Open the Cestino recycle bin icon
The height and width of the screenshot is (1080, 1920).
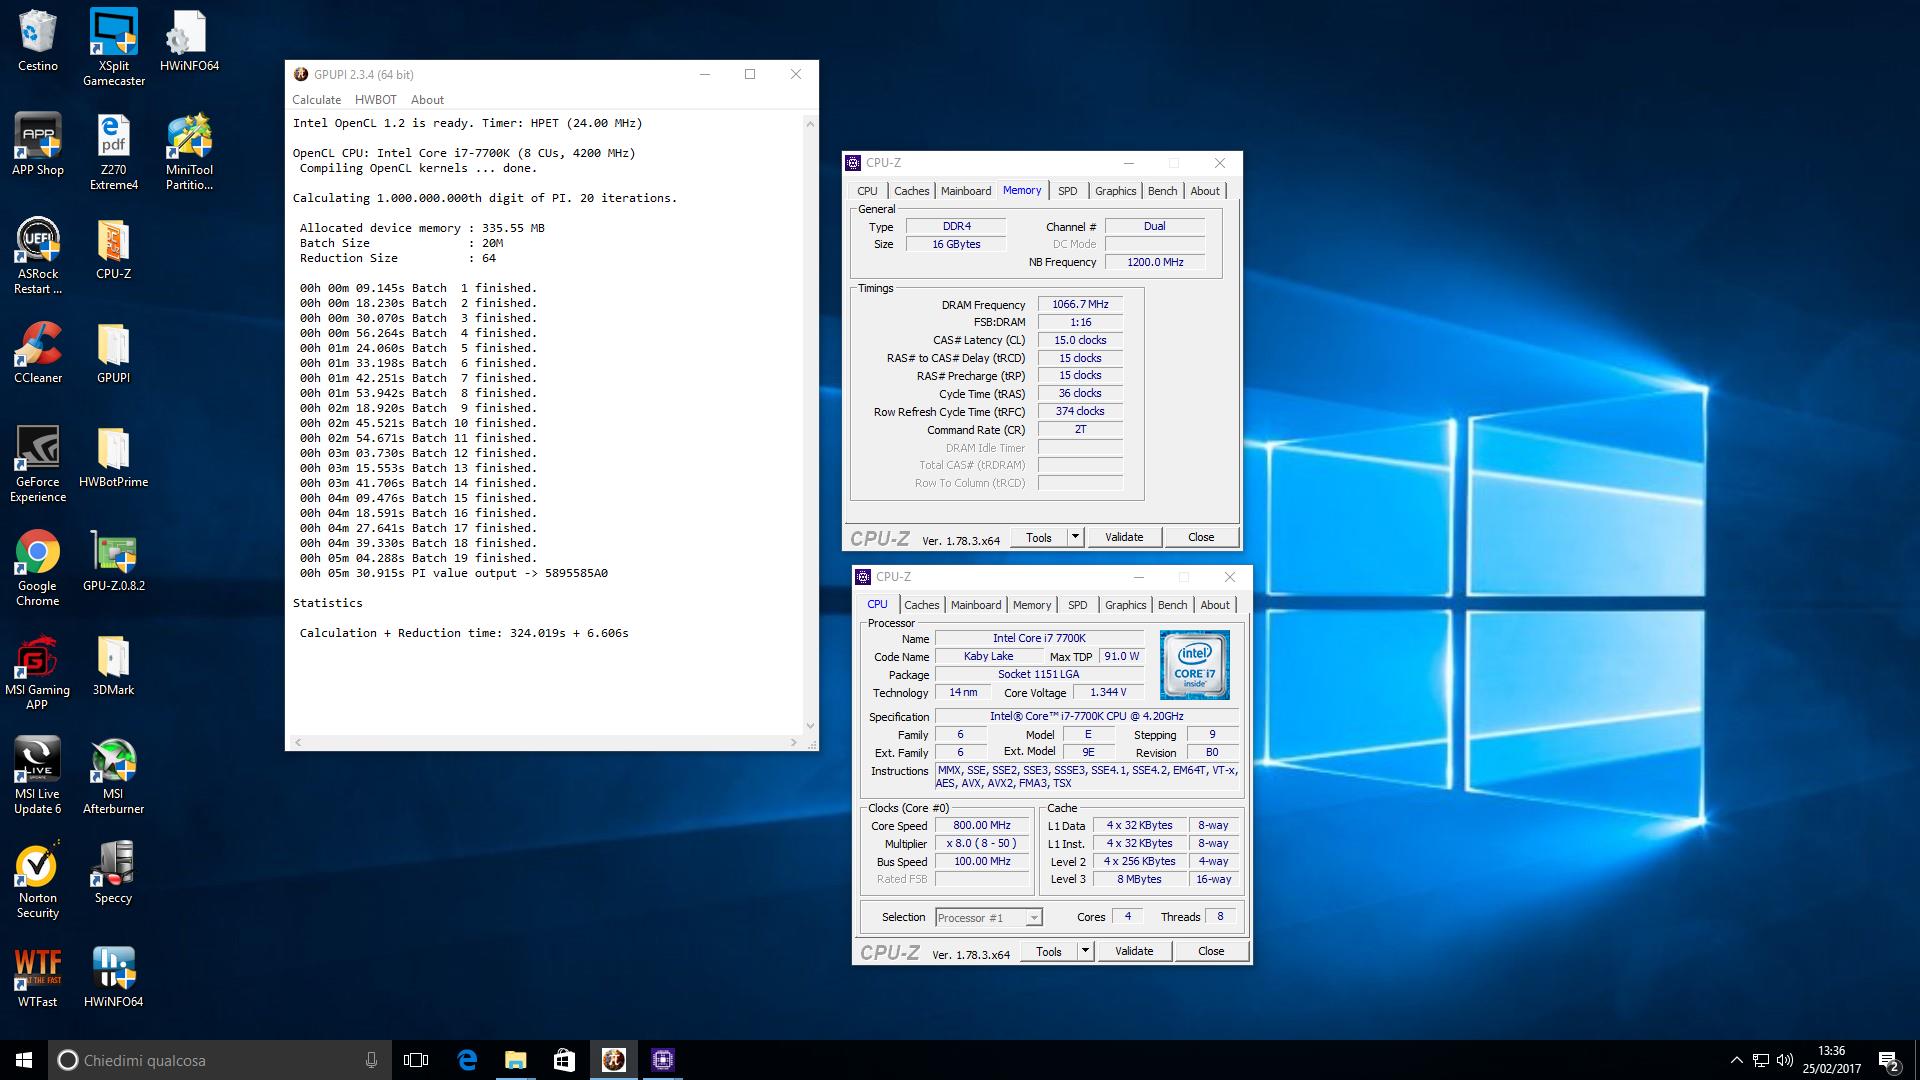[37, 41]
